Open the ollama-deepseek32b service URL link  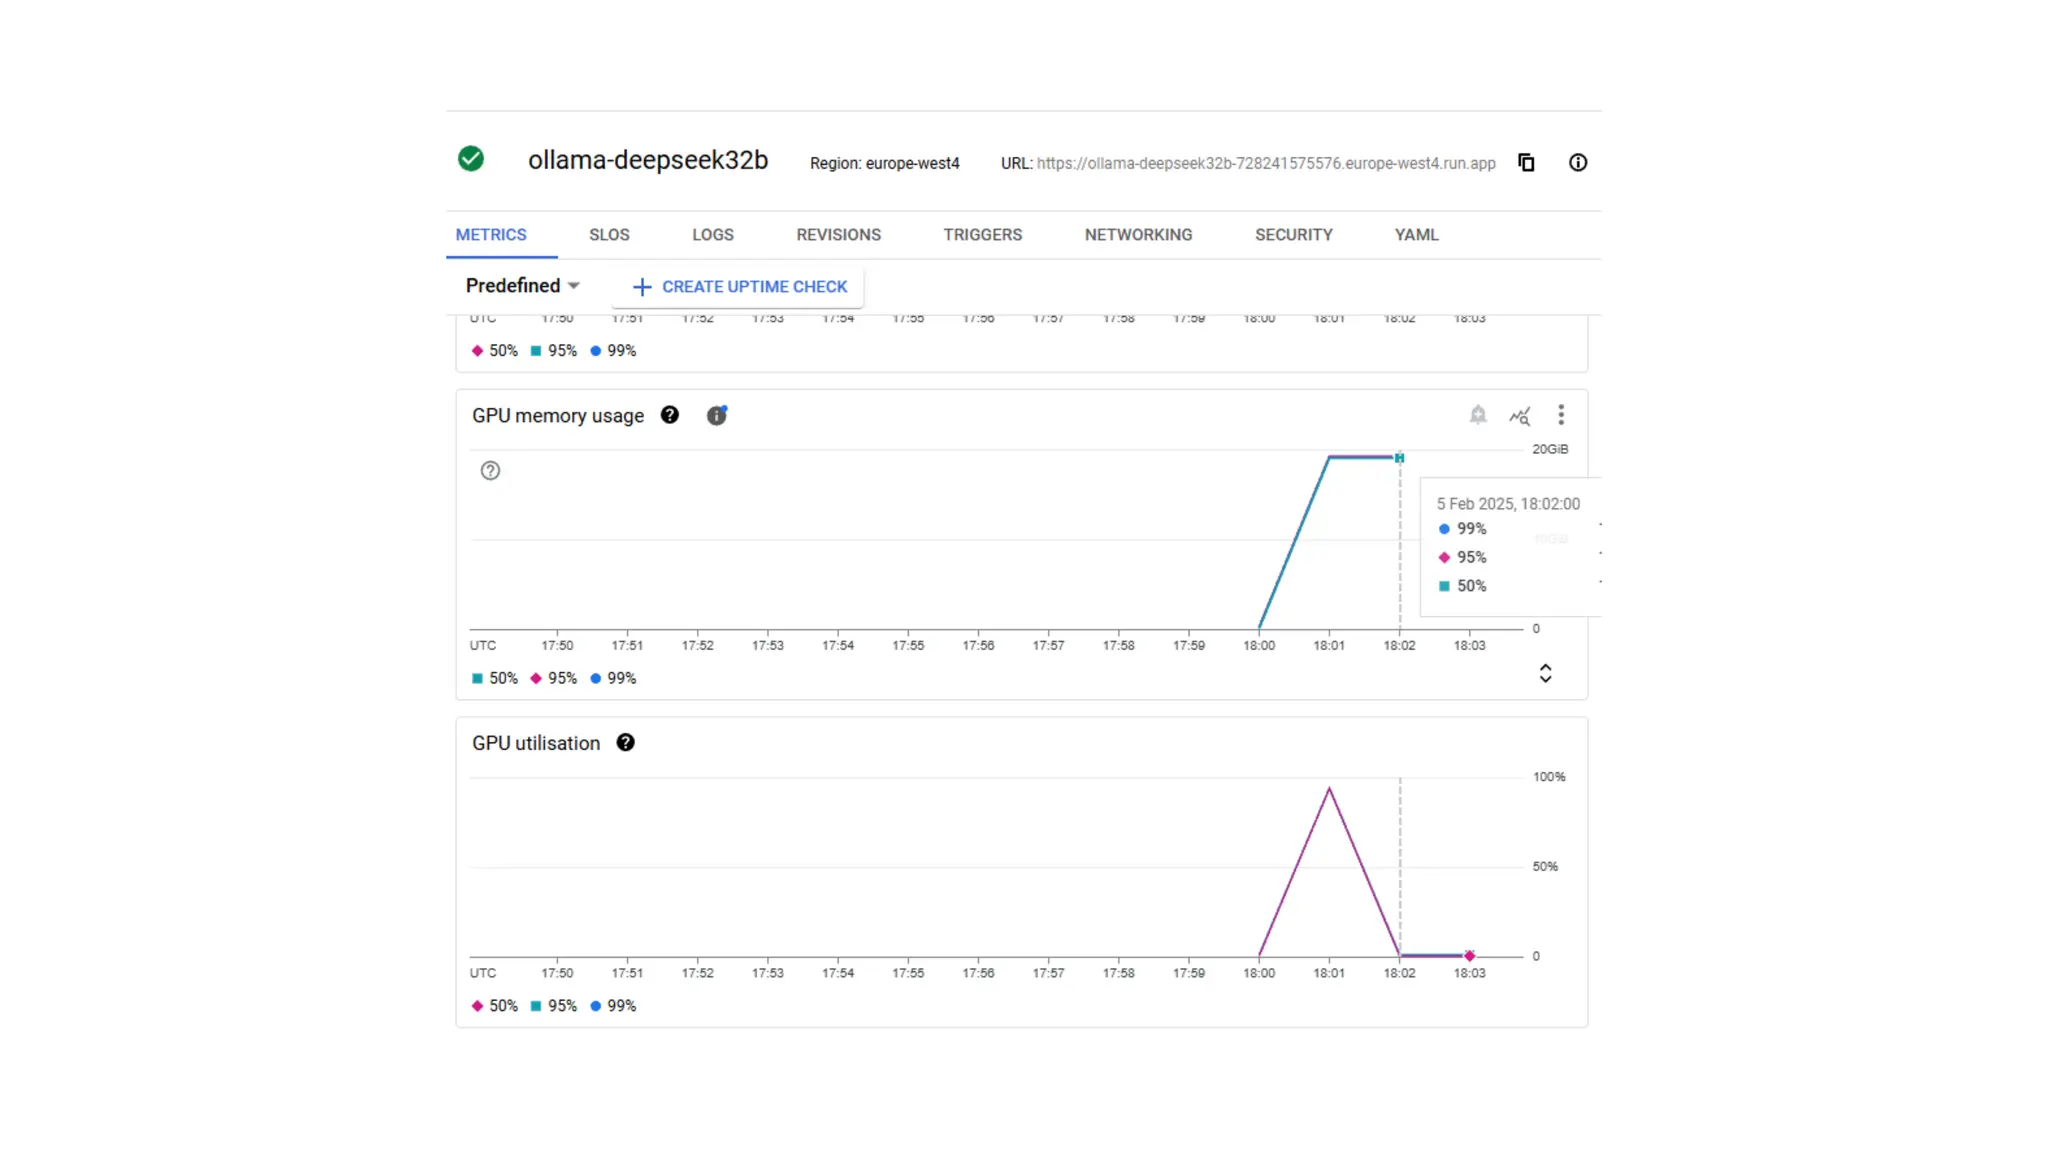point(1266,163)
